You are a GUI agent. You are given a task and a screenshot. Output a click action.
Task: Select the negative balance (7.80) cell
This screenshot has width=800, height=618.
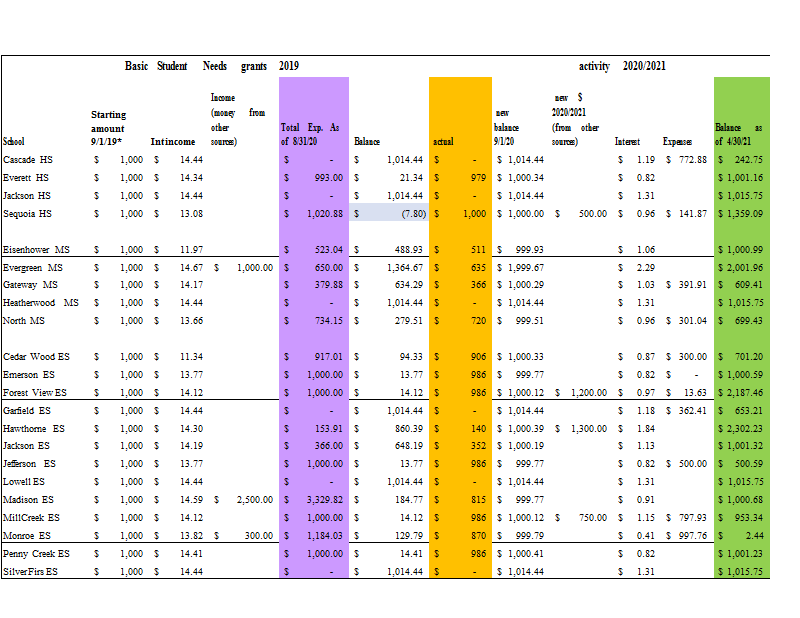(414, 214)
